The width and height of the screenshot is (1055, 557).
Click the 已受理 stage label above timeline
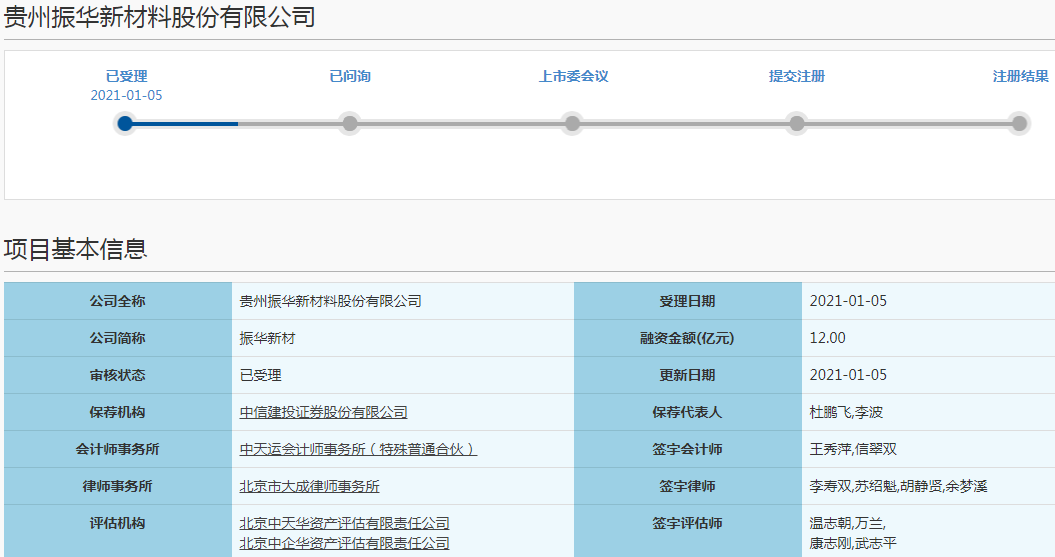[126, 76]
